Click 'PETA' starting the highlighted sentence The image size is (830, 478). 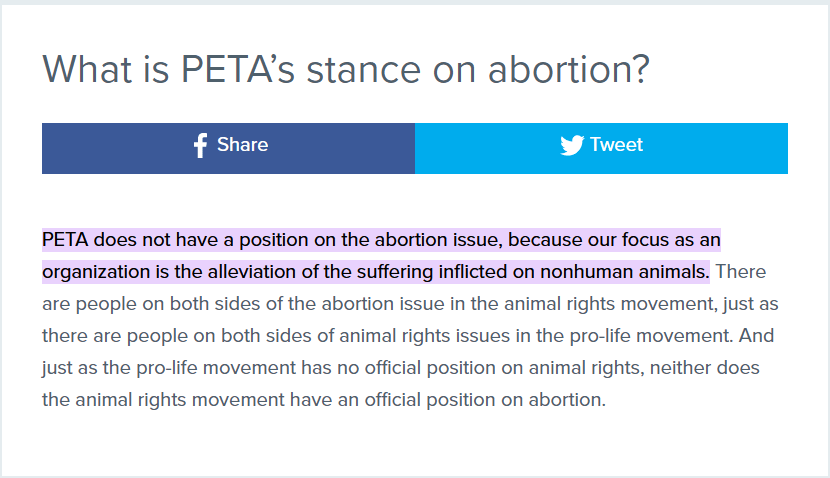65,240
